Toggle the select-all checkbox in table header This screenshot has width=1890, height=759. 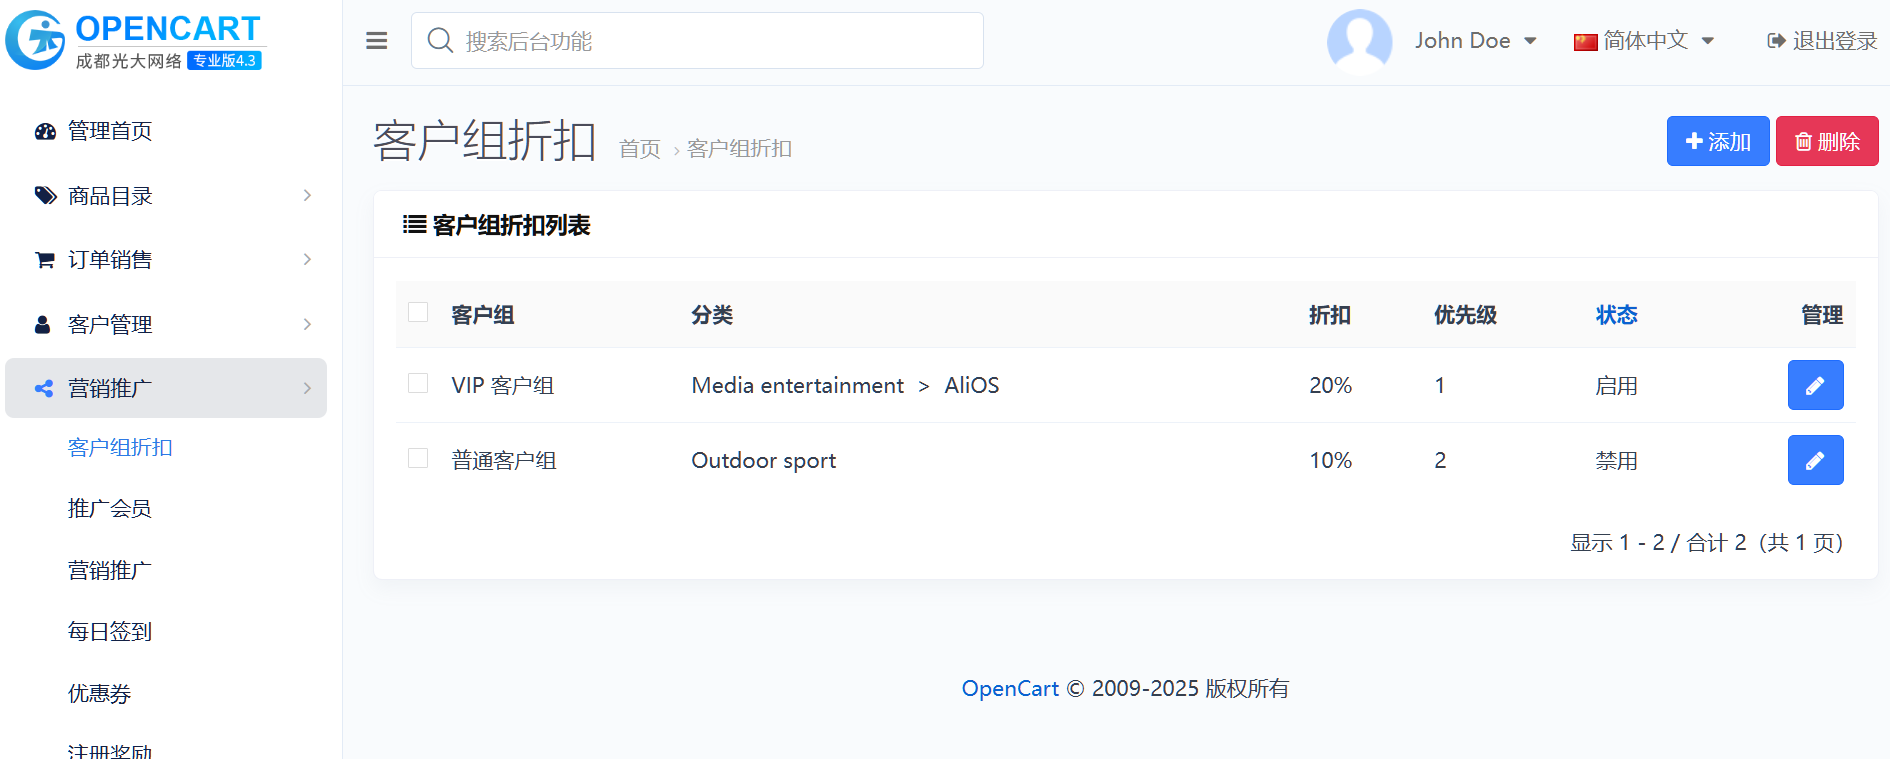click(418, 313)
